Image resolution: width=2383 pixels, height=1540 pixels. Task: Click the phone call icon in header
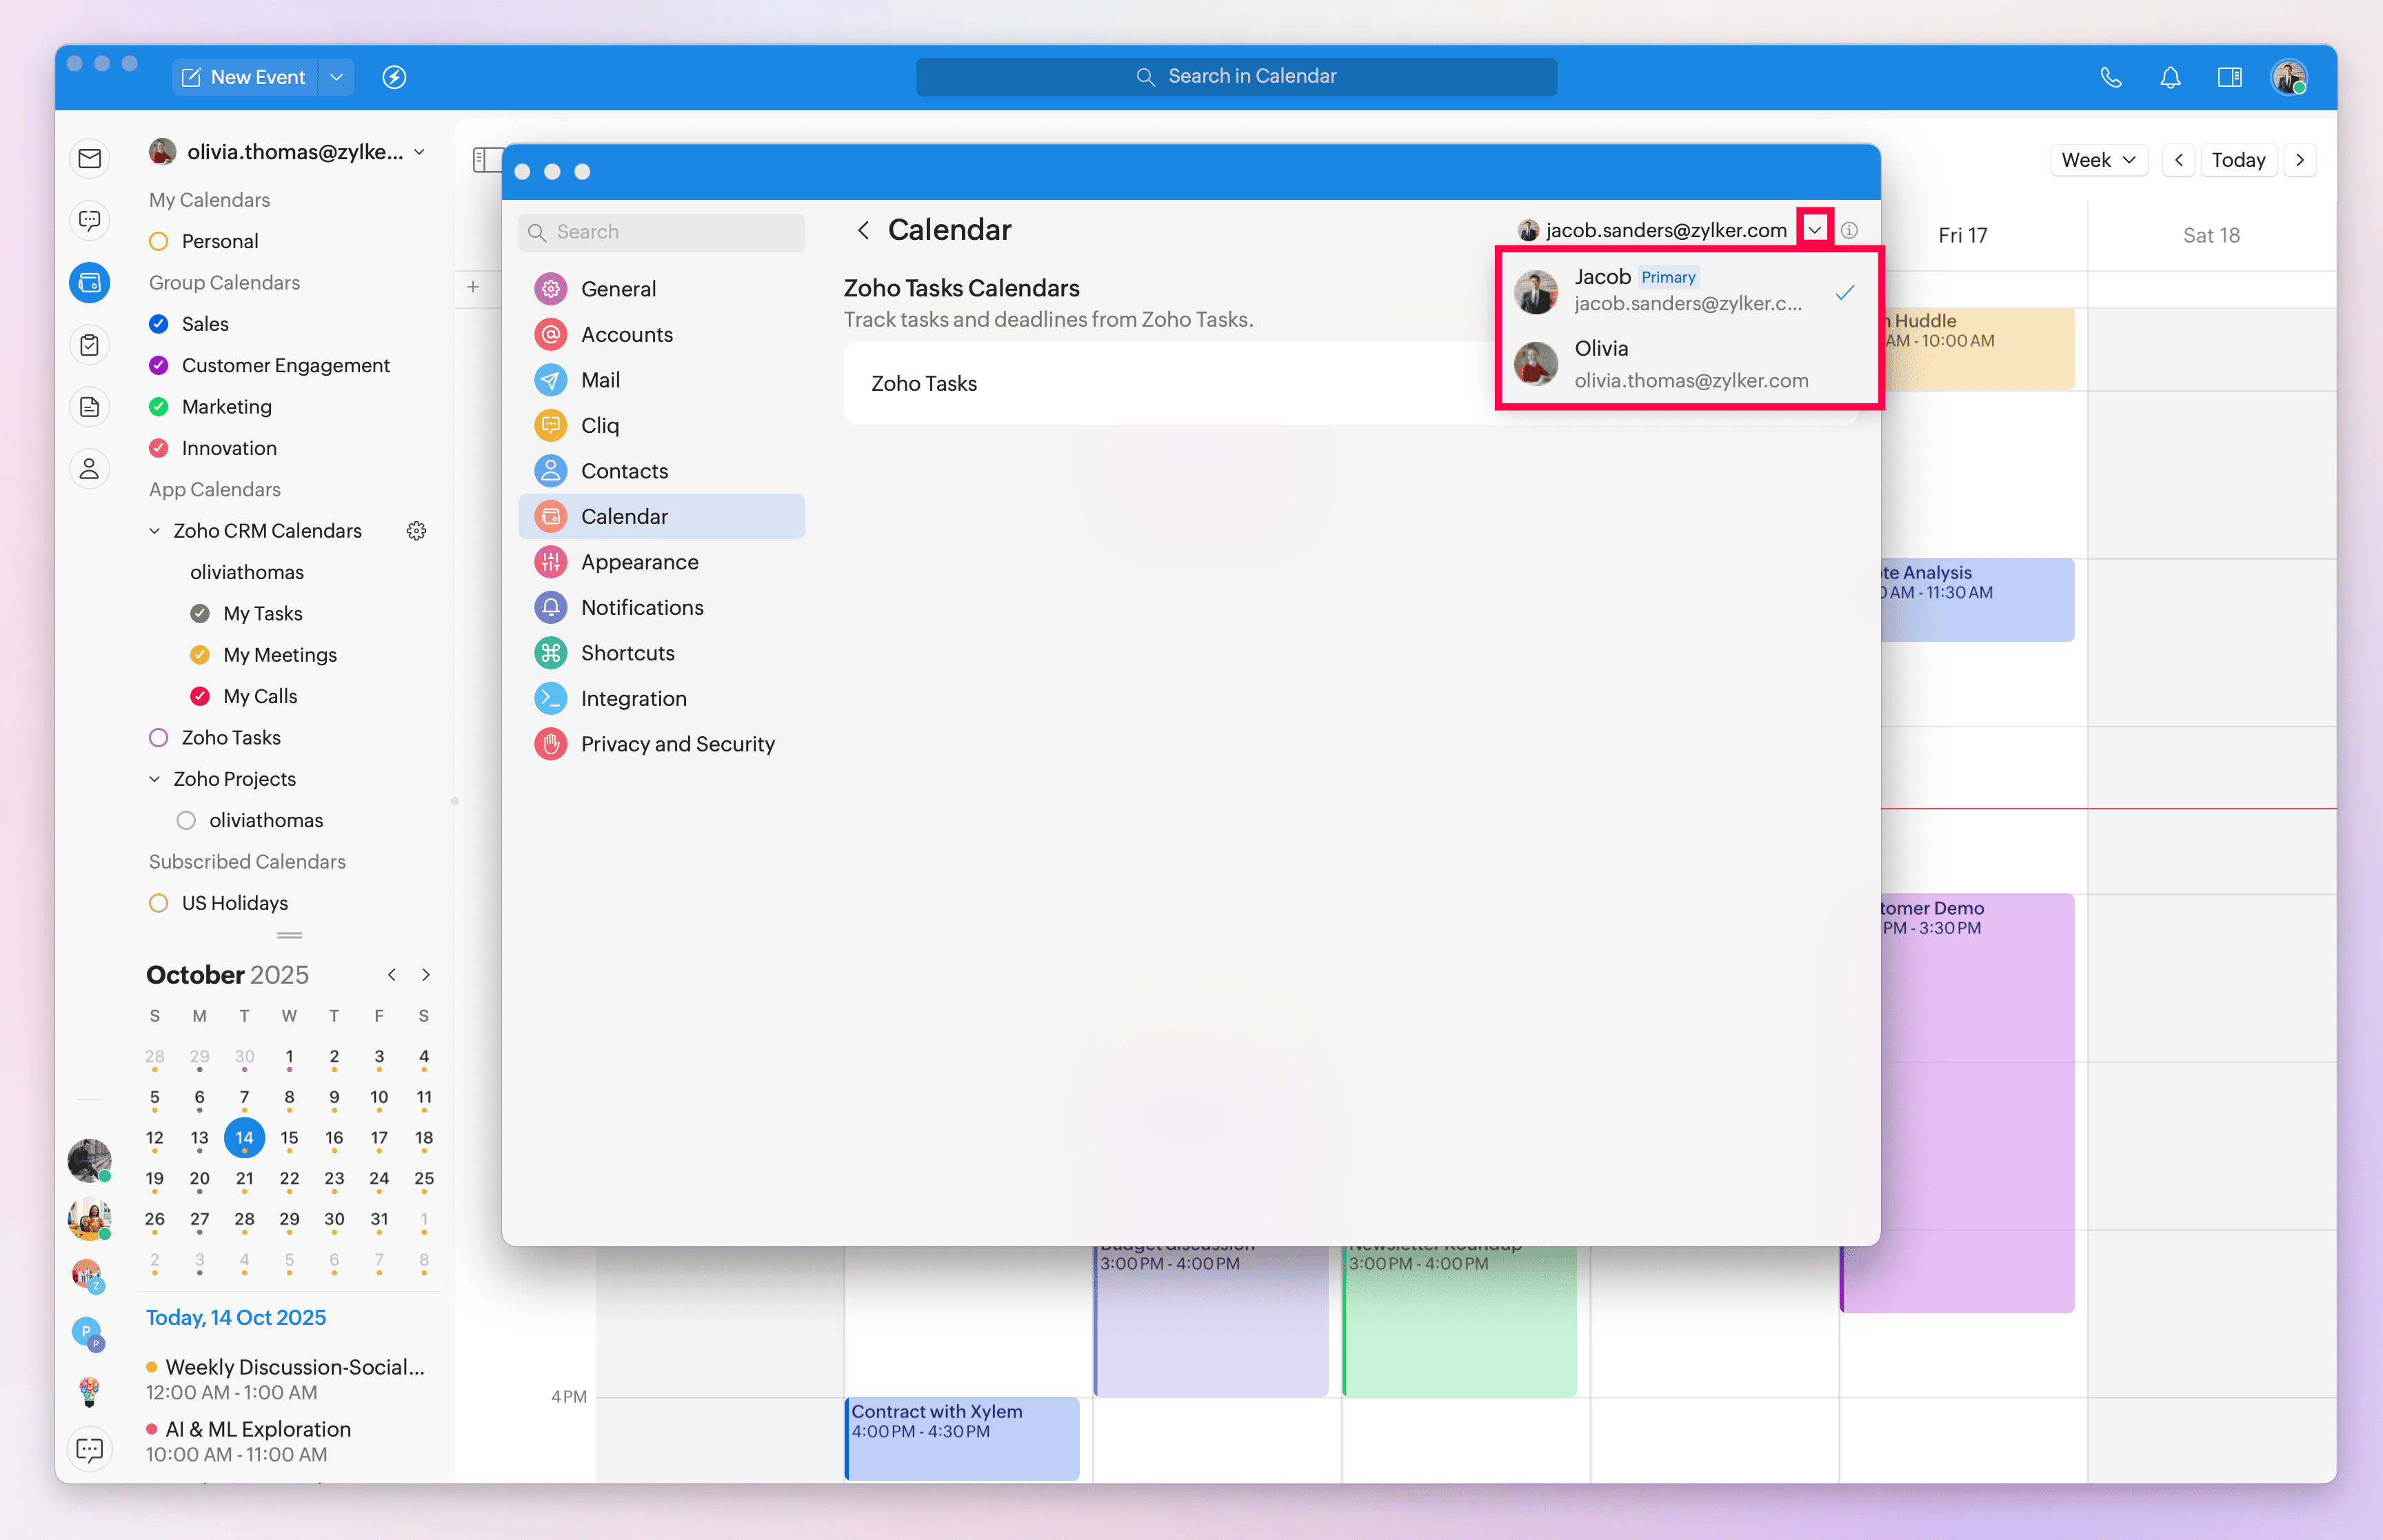2111,77
